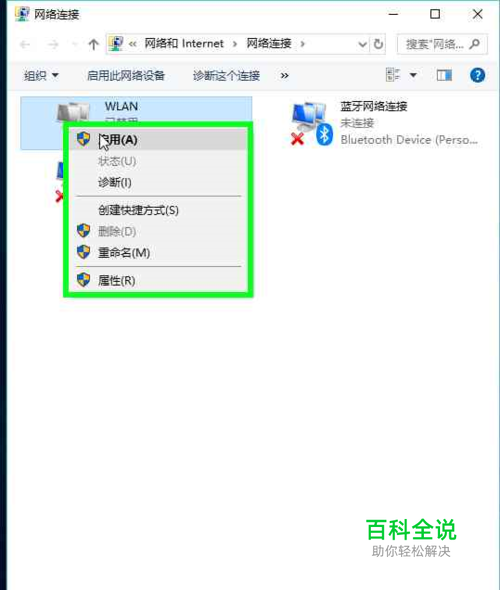Go up one folder level arrow
Image resolution: width=500 pixels, height=590 pixels.
(93, 44)
